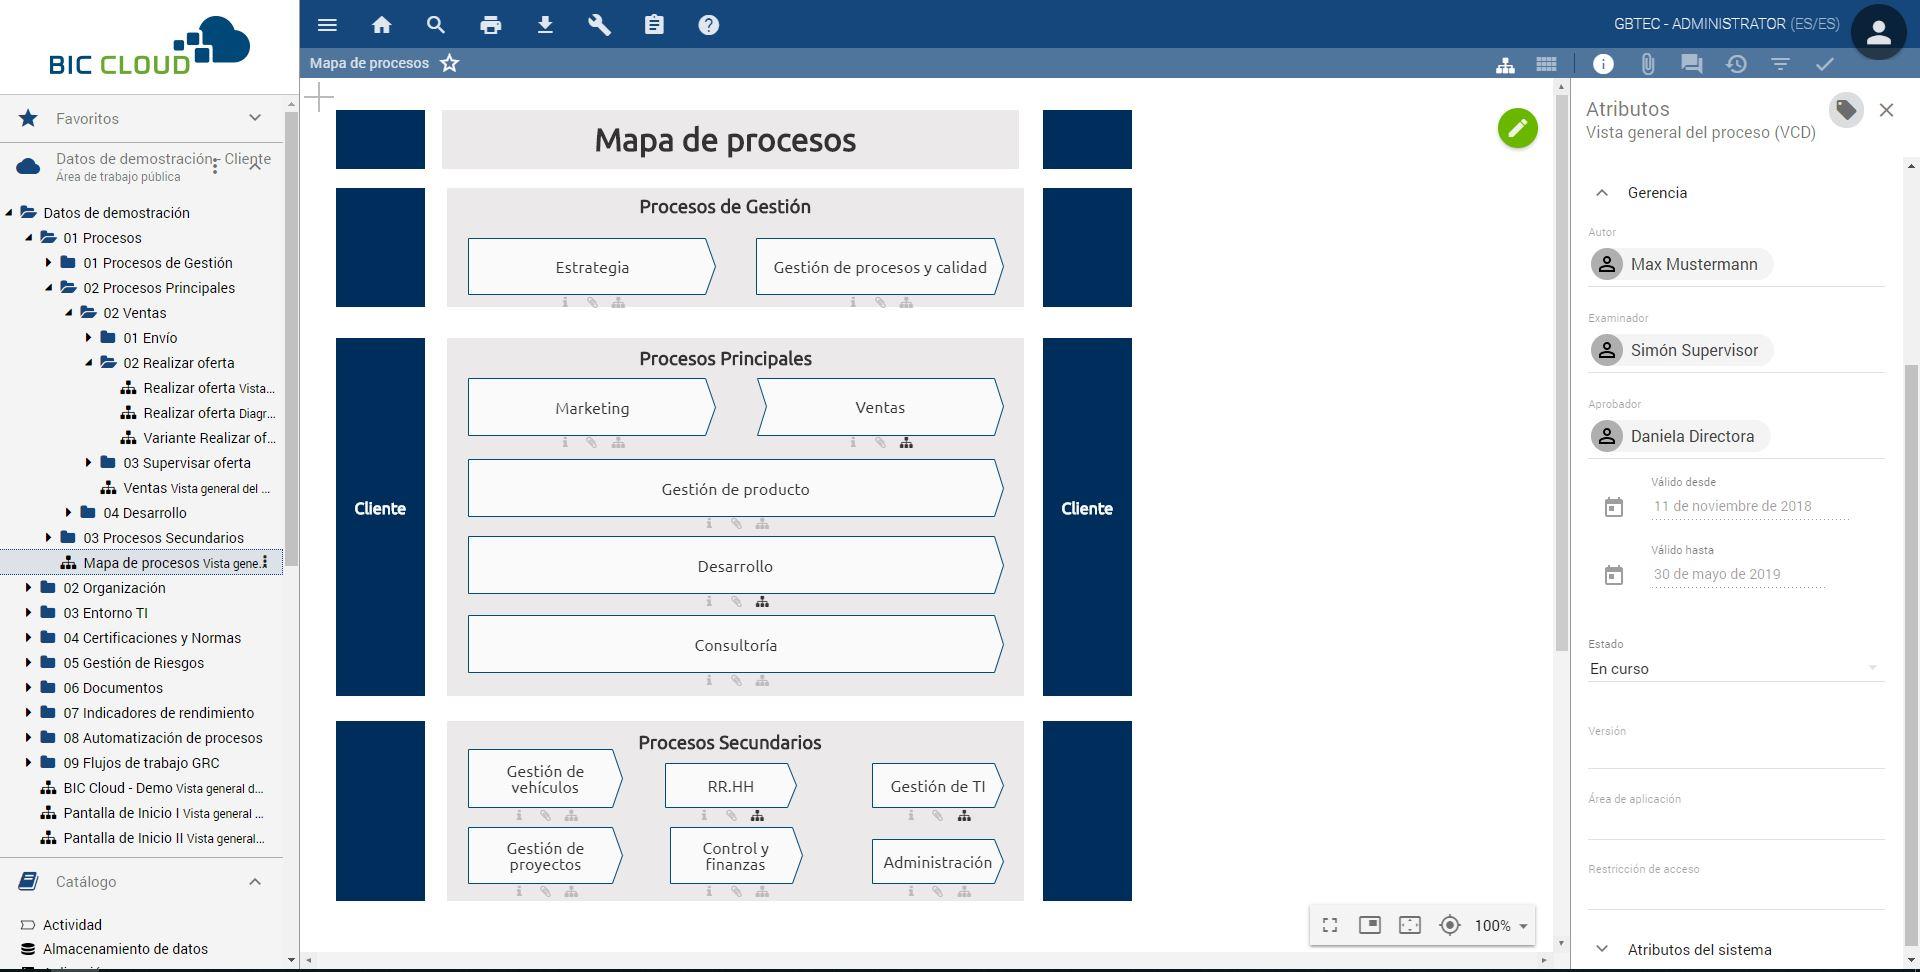
Task: Expand the Favoritos section
Action: point(255,118)
